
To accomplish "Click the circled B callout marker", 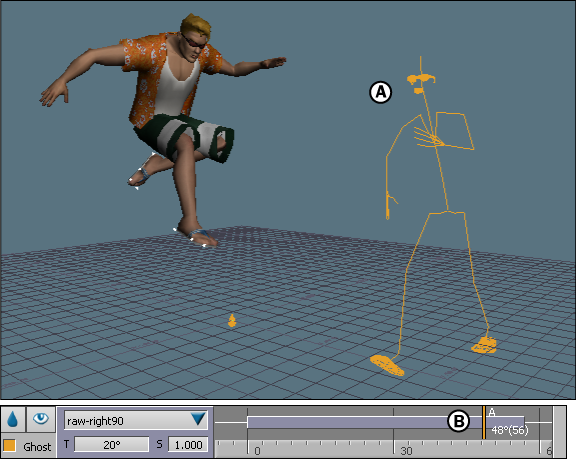I will click(458, 421).
